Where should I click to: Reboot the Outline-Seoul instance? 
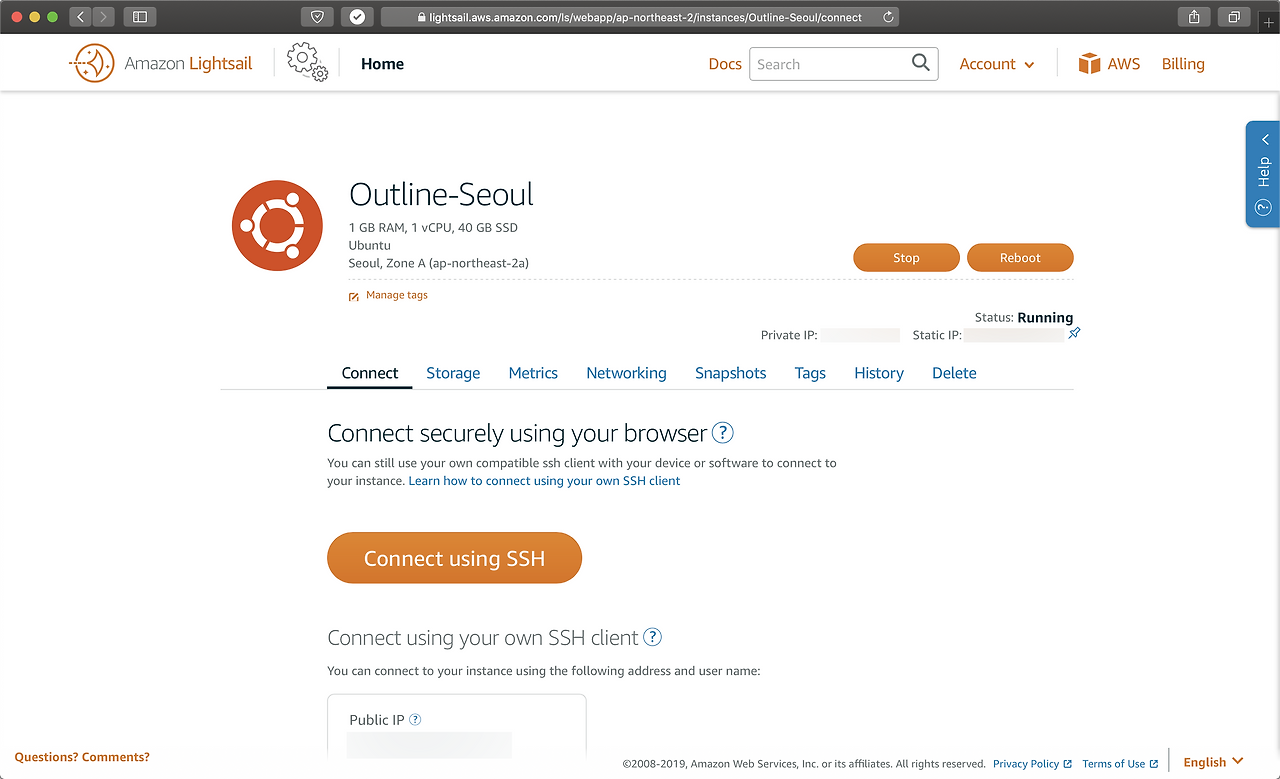(x=1020, y=258)
